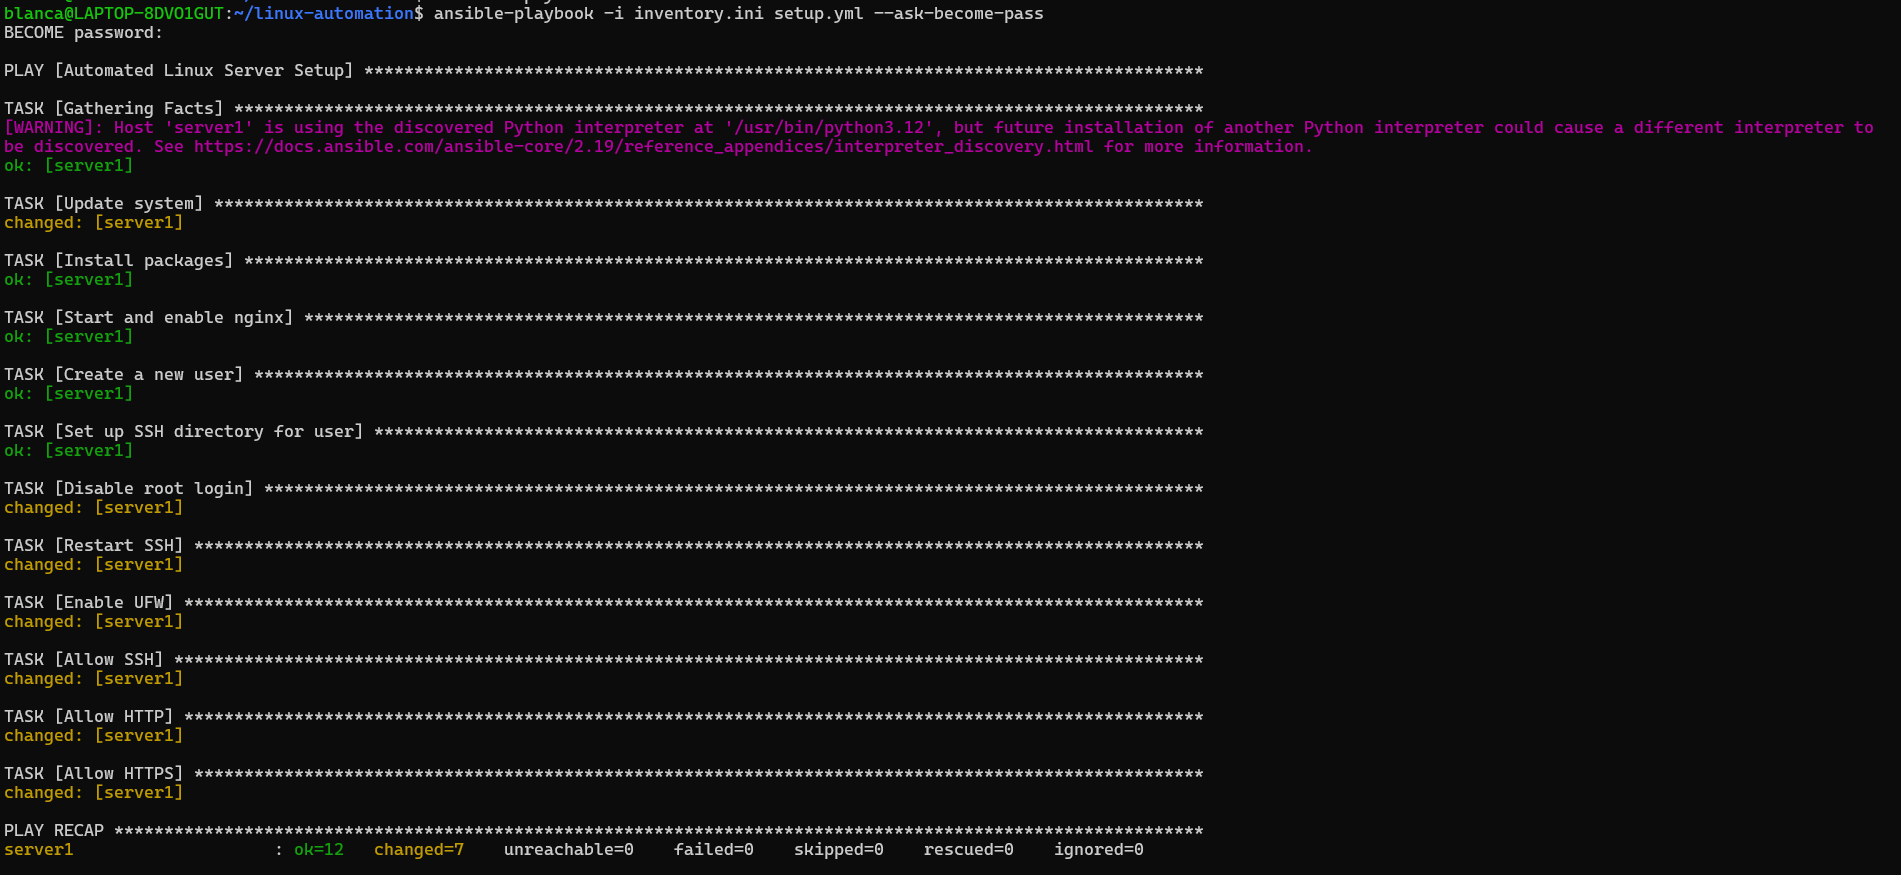The width and height of the screenshot is (1901, 875).
Task: Click 'TASK [Restart SSH]' header
Action: [93, 546]
